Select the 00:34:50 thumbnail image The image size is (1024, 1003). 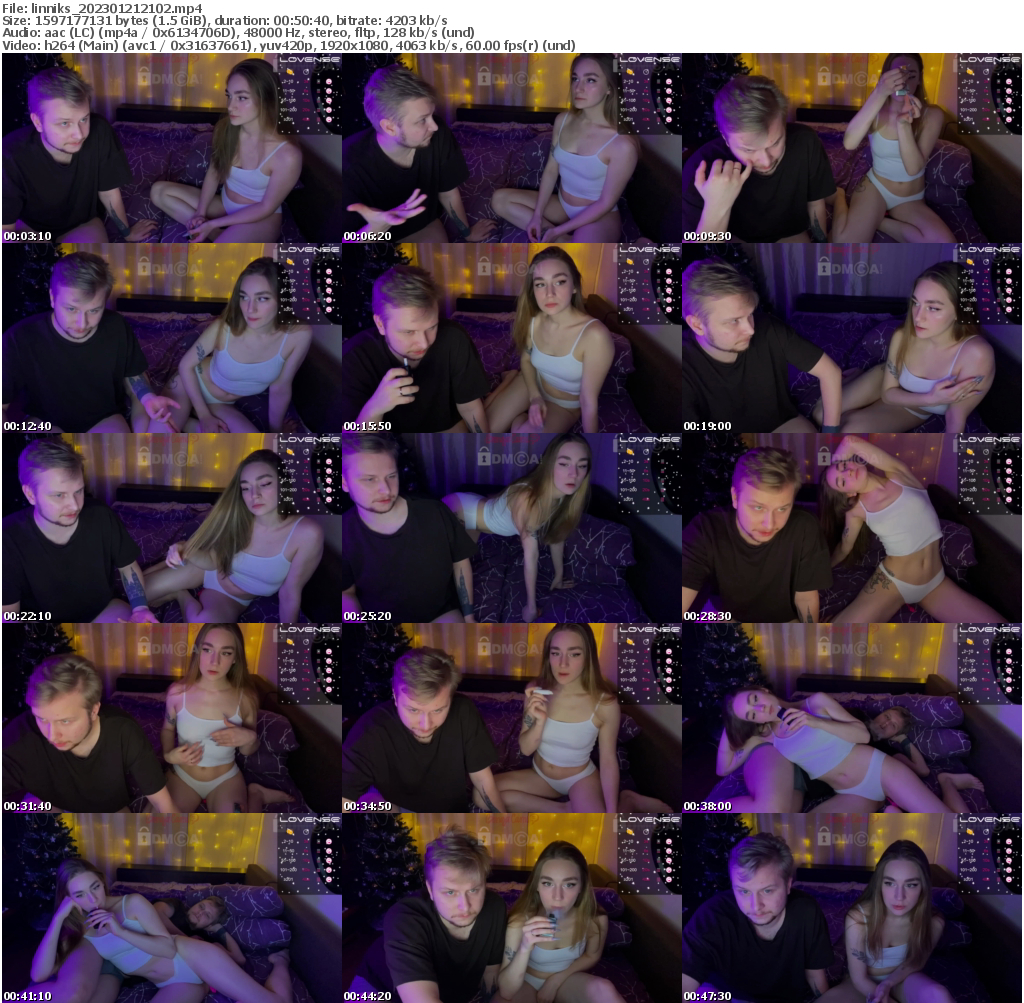511,715
